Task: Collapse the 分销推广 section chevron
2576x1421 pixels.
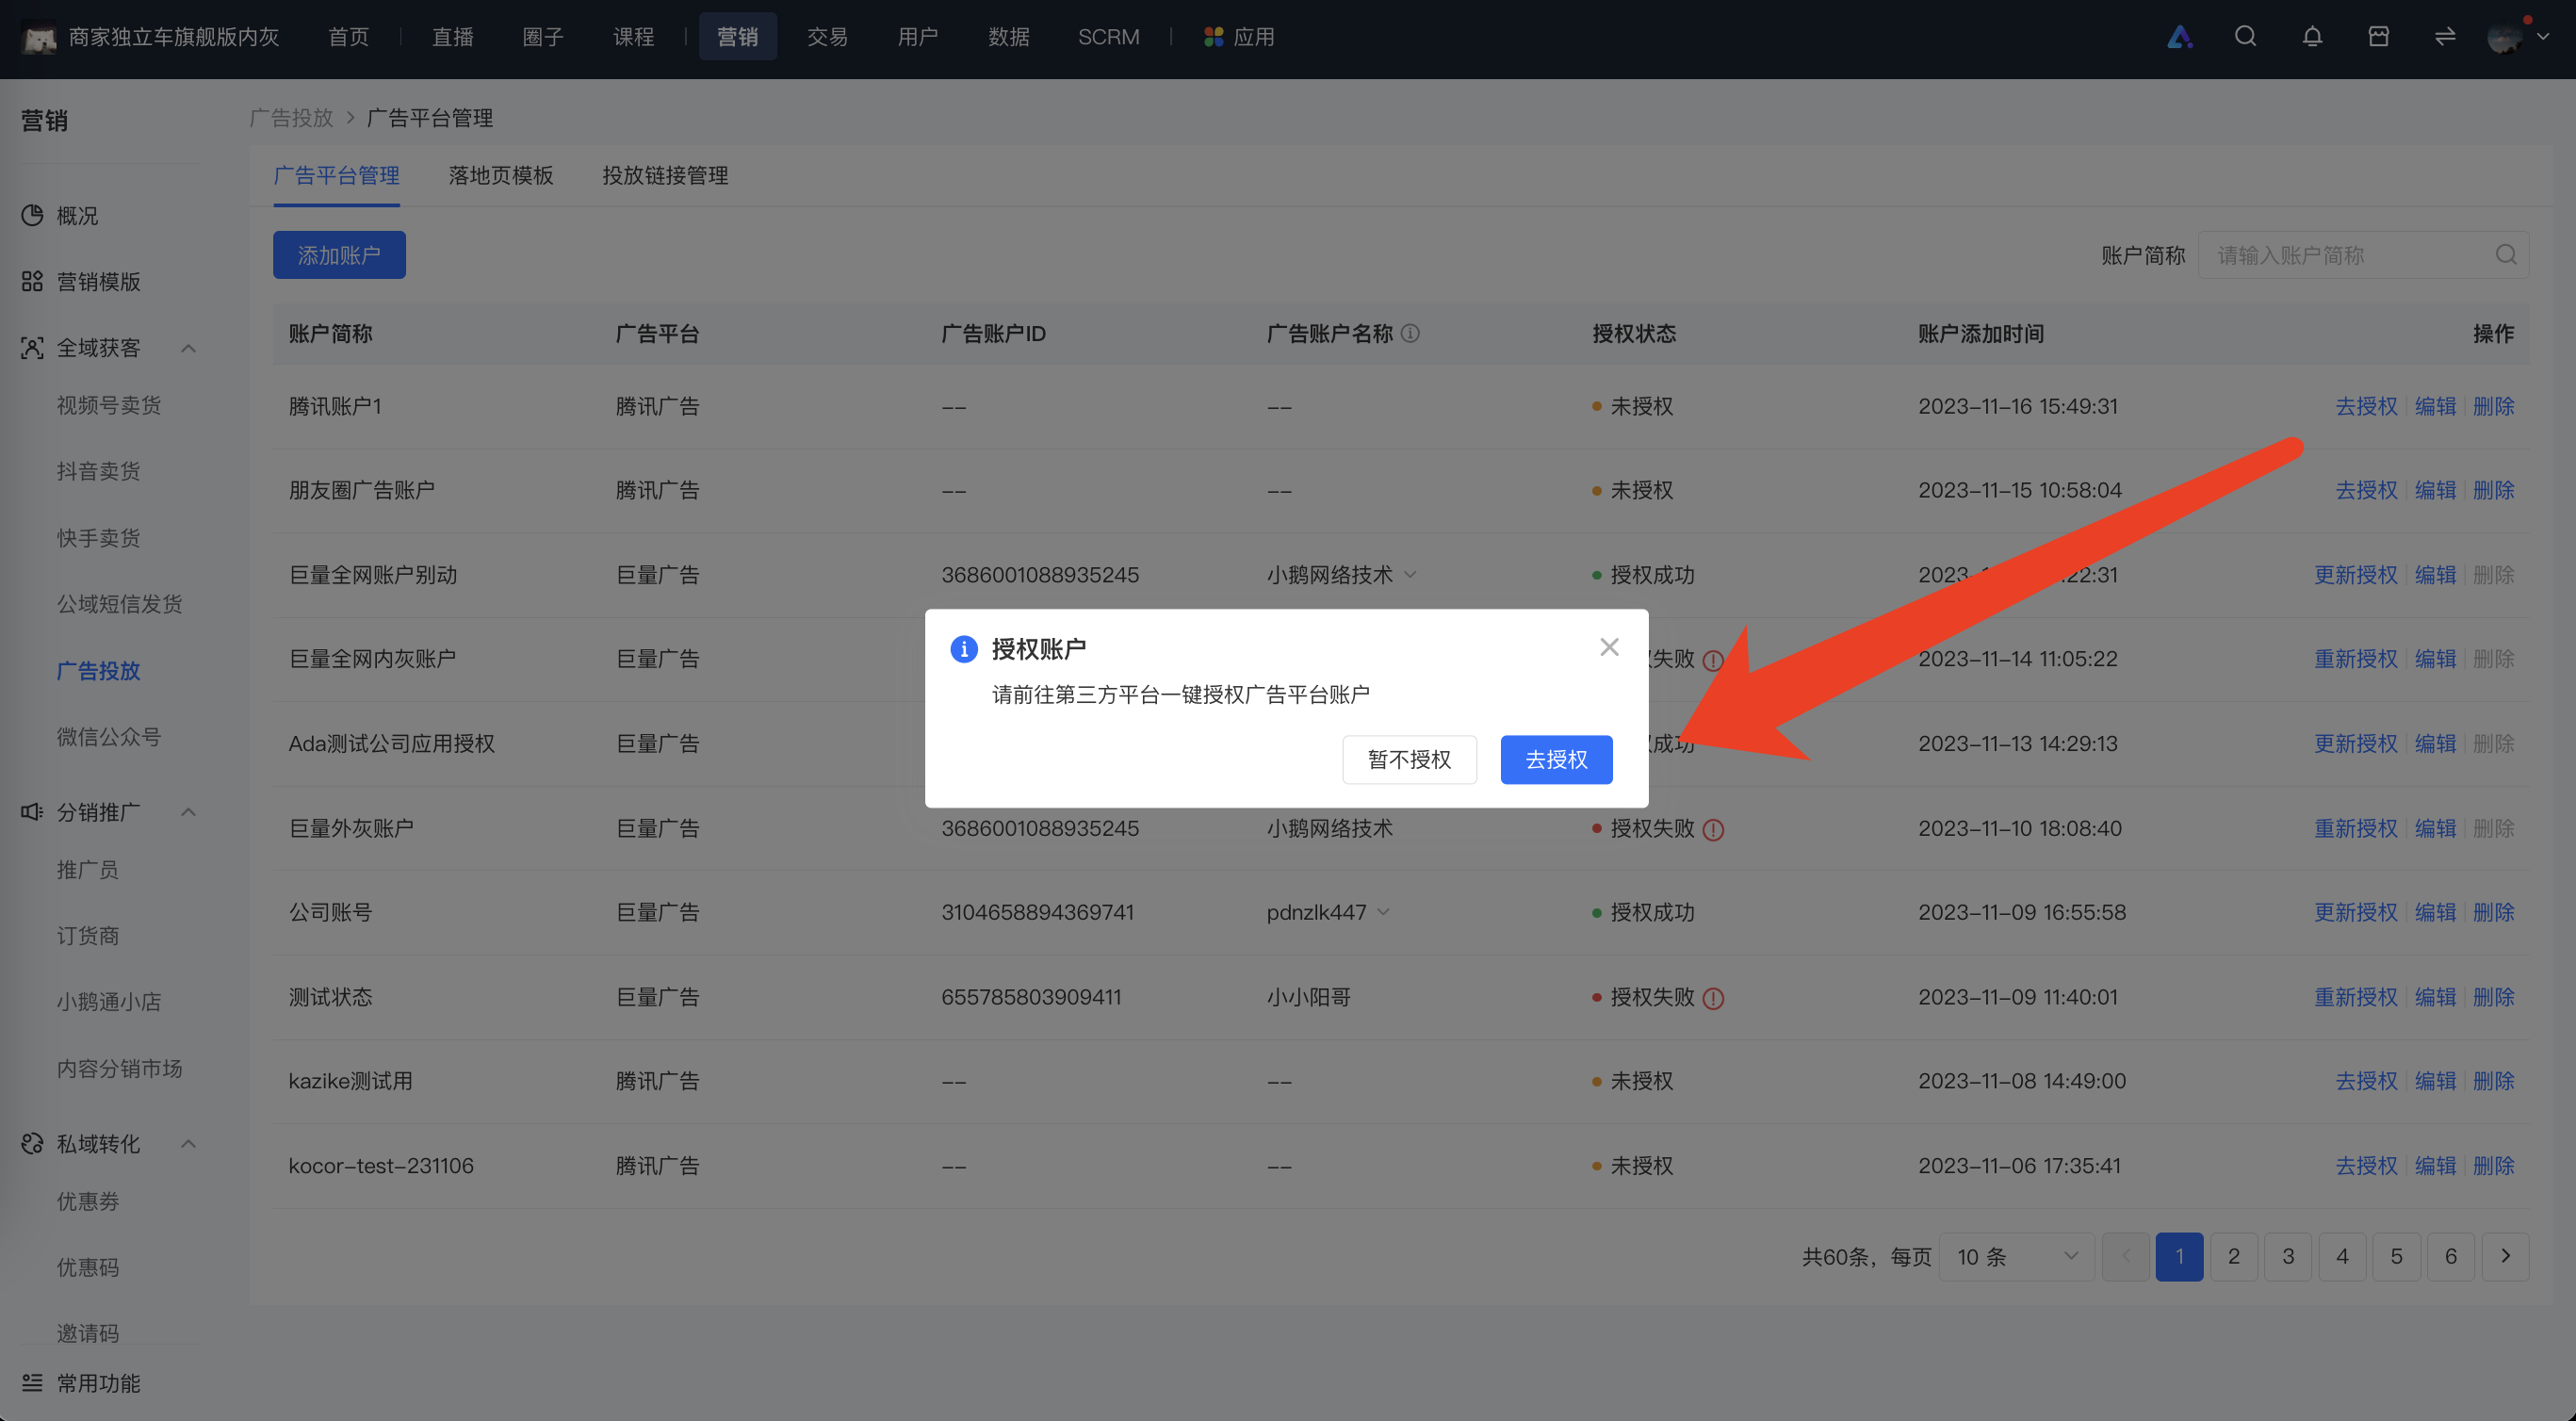Action: [188, 811]
